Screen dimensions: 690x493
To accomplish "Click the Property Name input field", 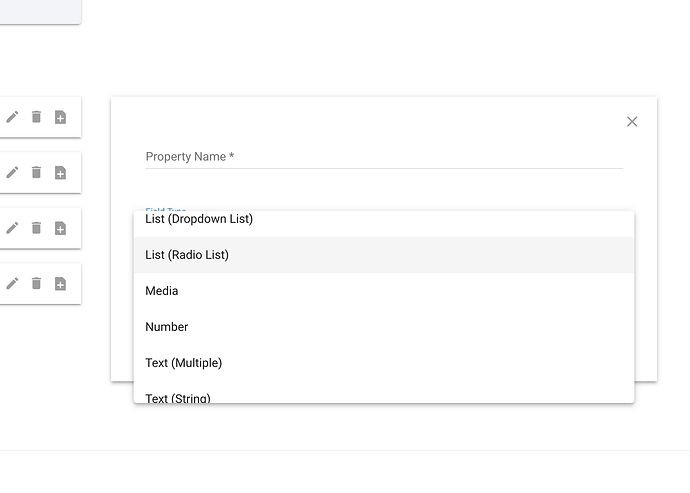I will point(384,157).
